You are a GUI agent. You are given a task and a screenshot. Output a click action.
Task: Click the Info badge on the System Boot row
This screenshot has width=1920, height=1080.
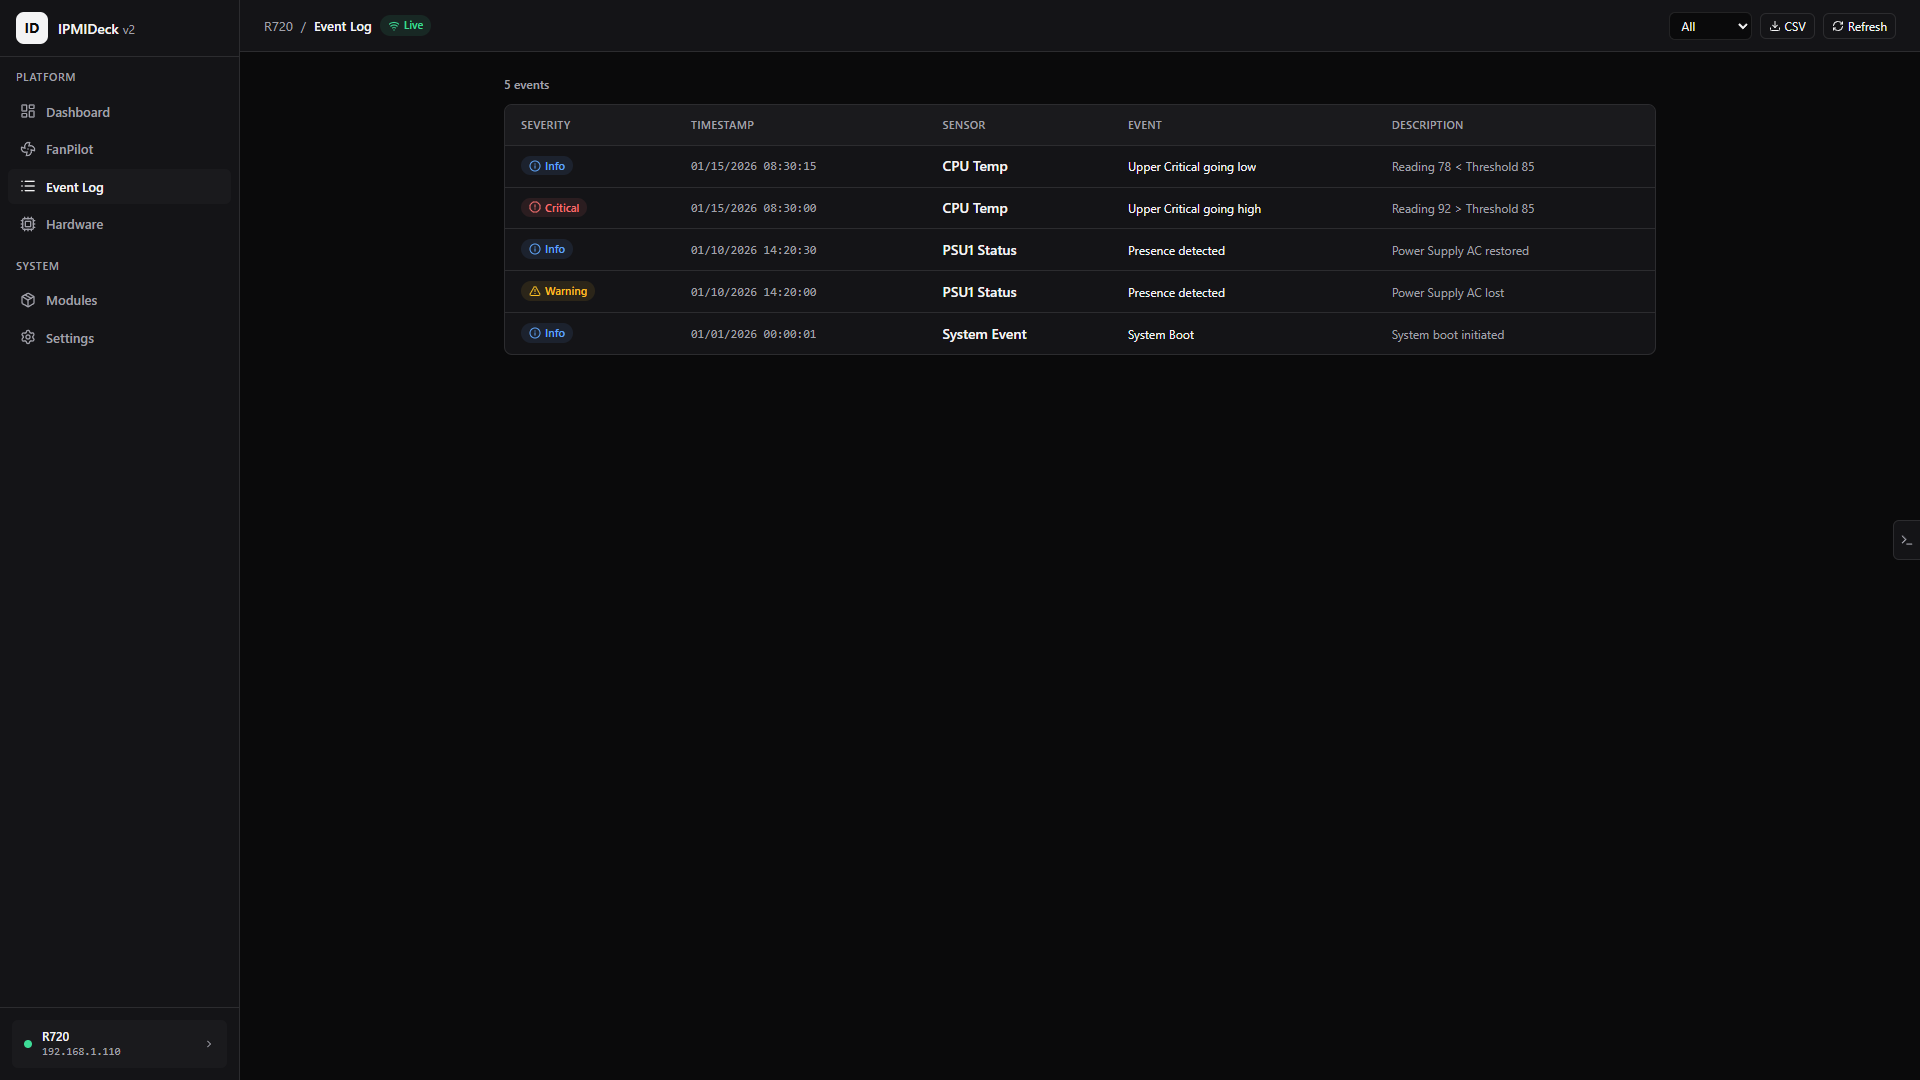(547, 334)
